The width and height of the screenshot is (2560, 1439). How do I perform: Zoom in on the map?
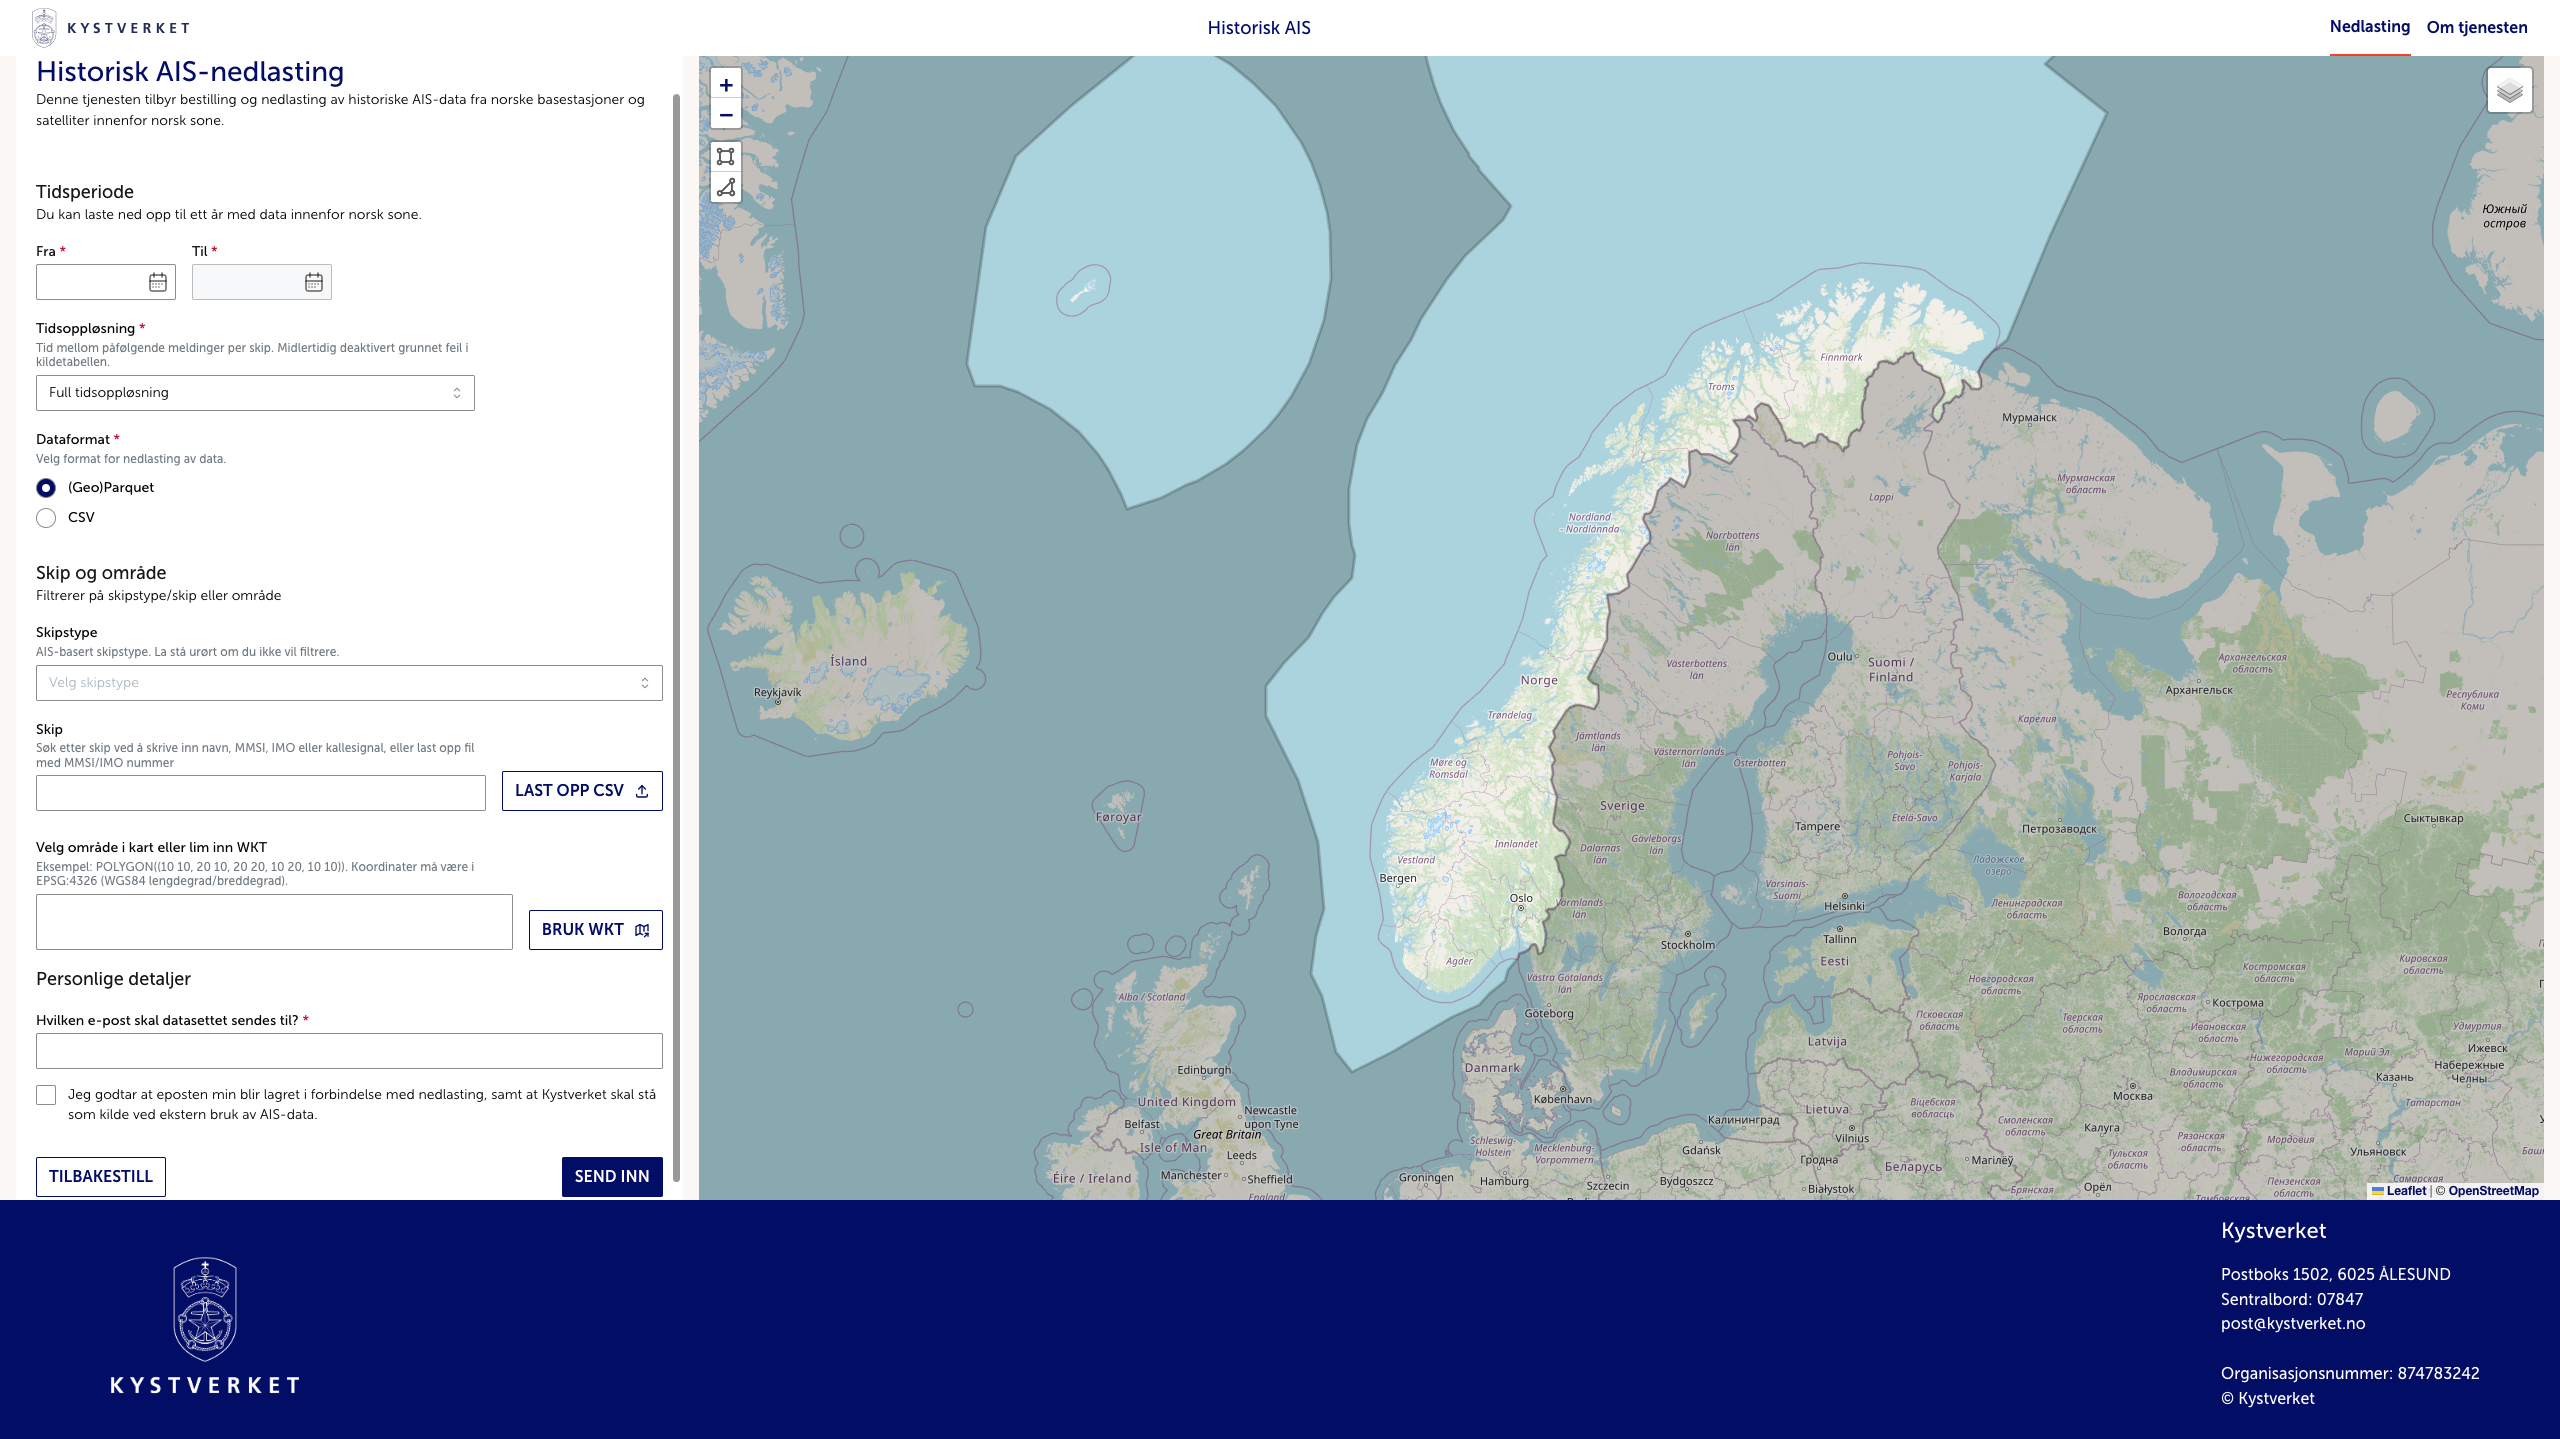pos(726,85)
